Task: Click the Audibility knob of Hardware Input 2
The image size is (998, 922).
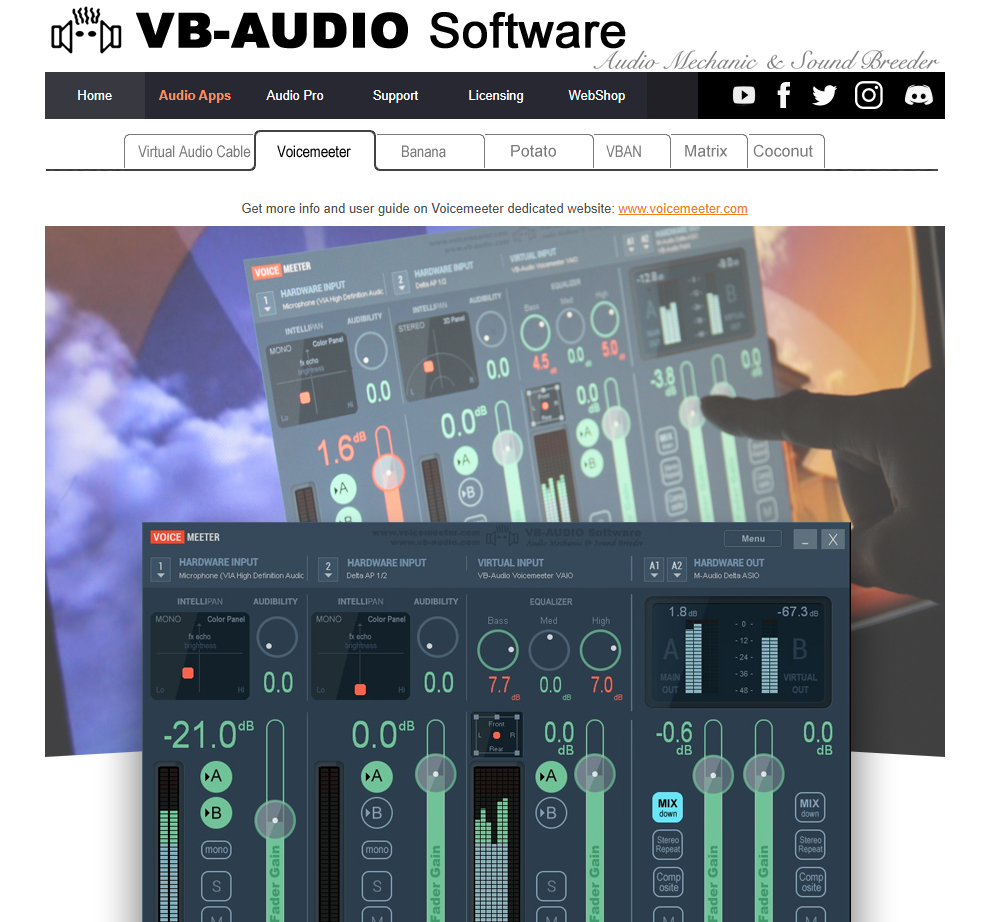Action: [437, 638]
